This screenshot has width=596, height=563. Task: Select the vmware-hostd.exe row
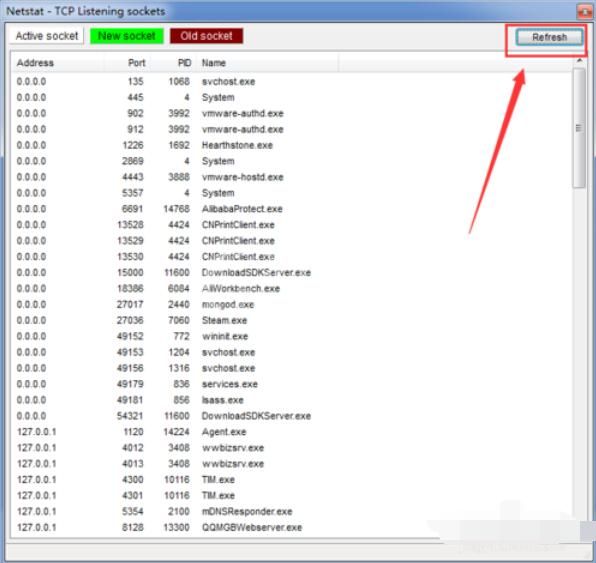click(x=292, y=177)
